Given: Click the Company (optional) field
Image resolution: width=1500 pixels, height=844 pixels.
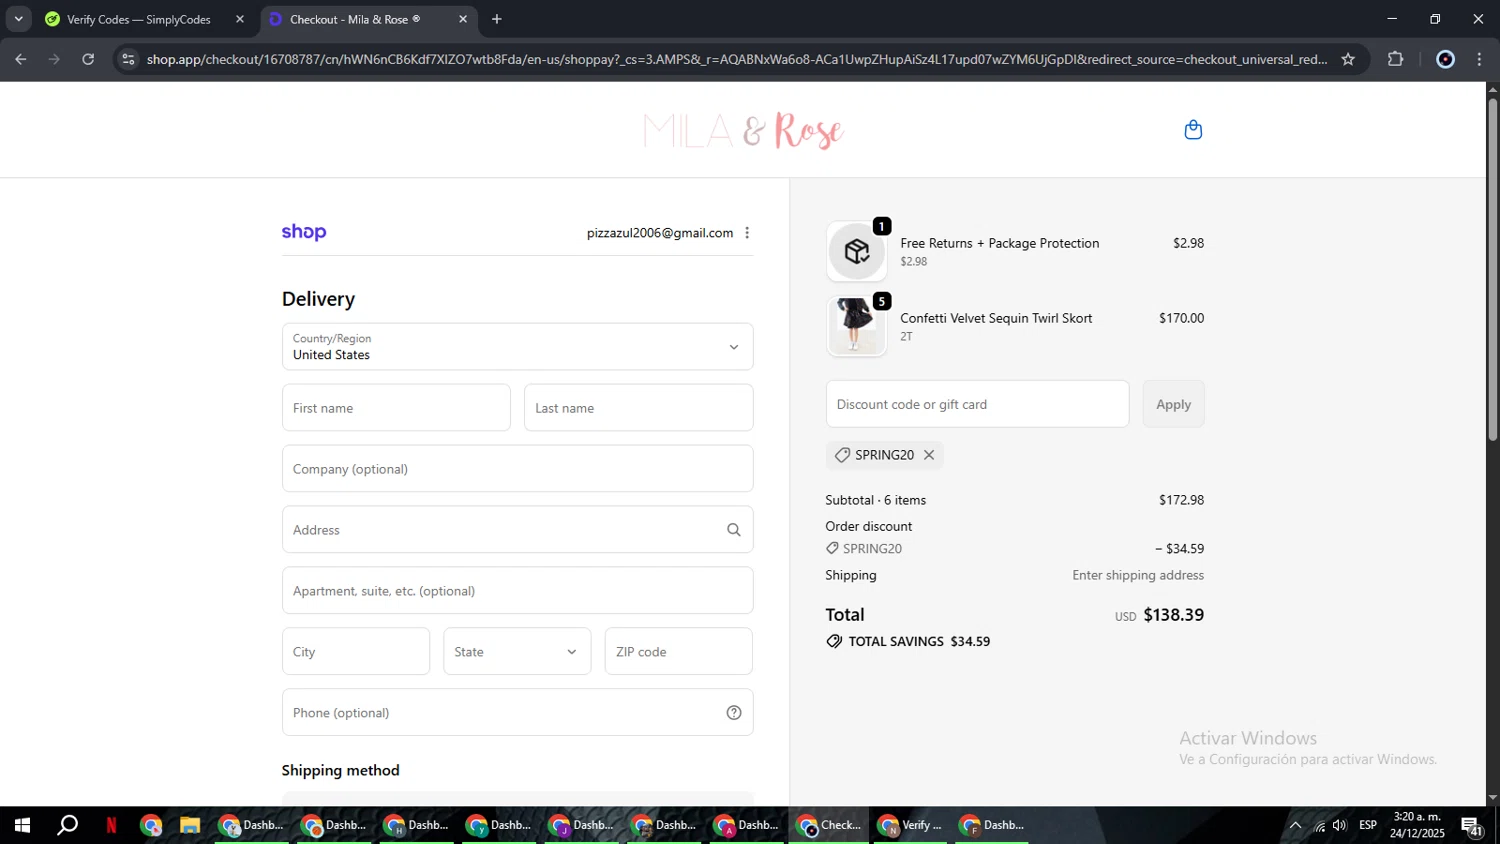Looking at the screenshot, I should (x=517, y=469).
